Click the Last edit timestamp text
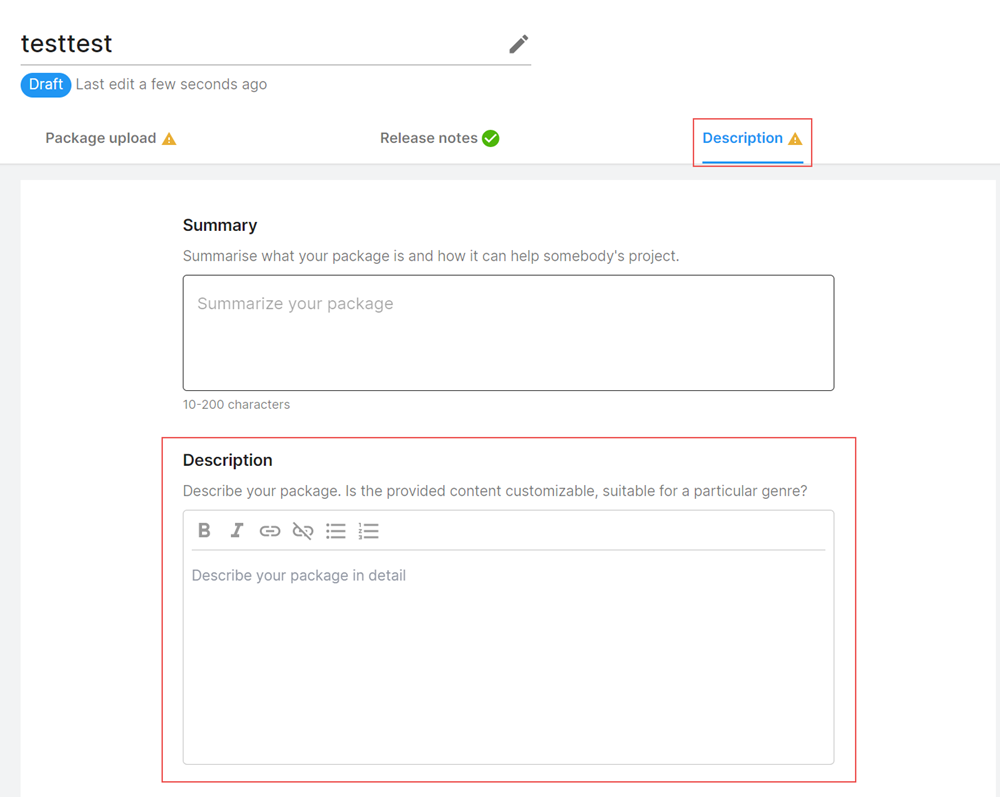Screen dimensions: 1000x797 coord(171,84)
